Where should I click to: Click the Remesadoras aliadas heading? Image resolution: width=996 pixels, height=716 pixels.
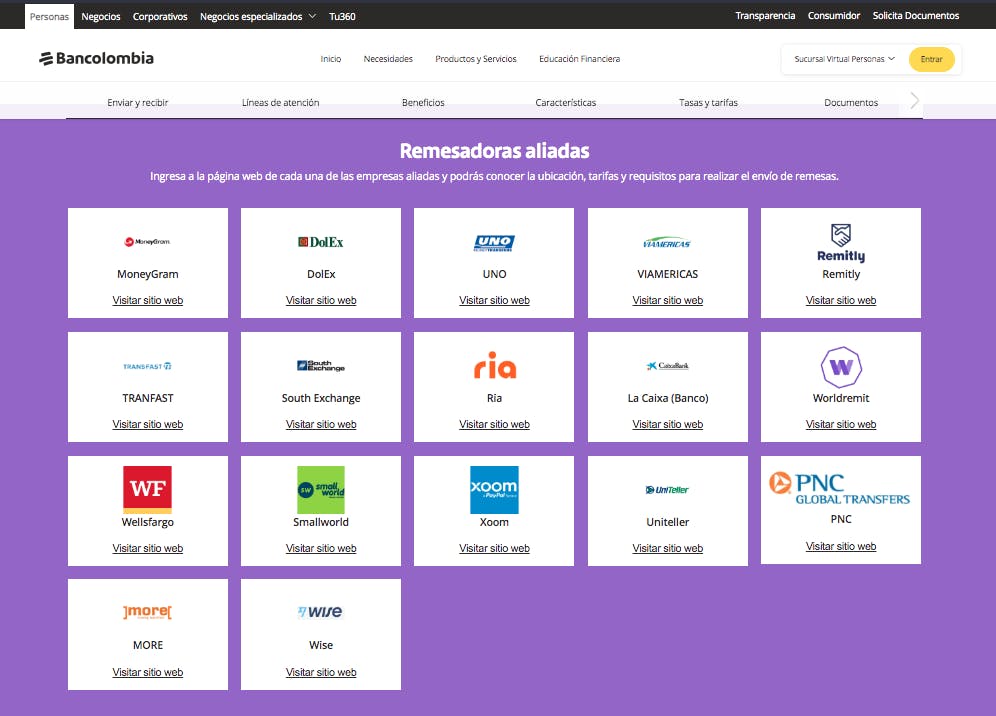click(494, 151)
